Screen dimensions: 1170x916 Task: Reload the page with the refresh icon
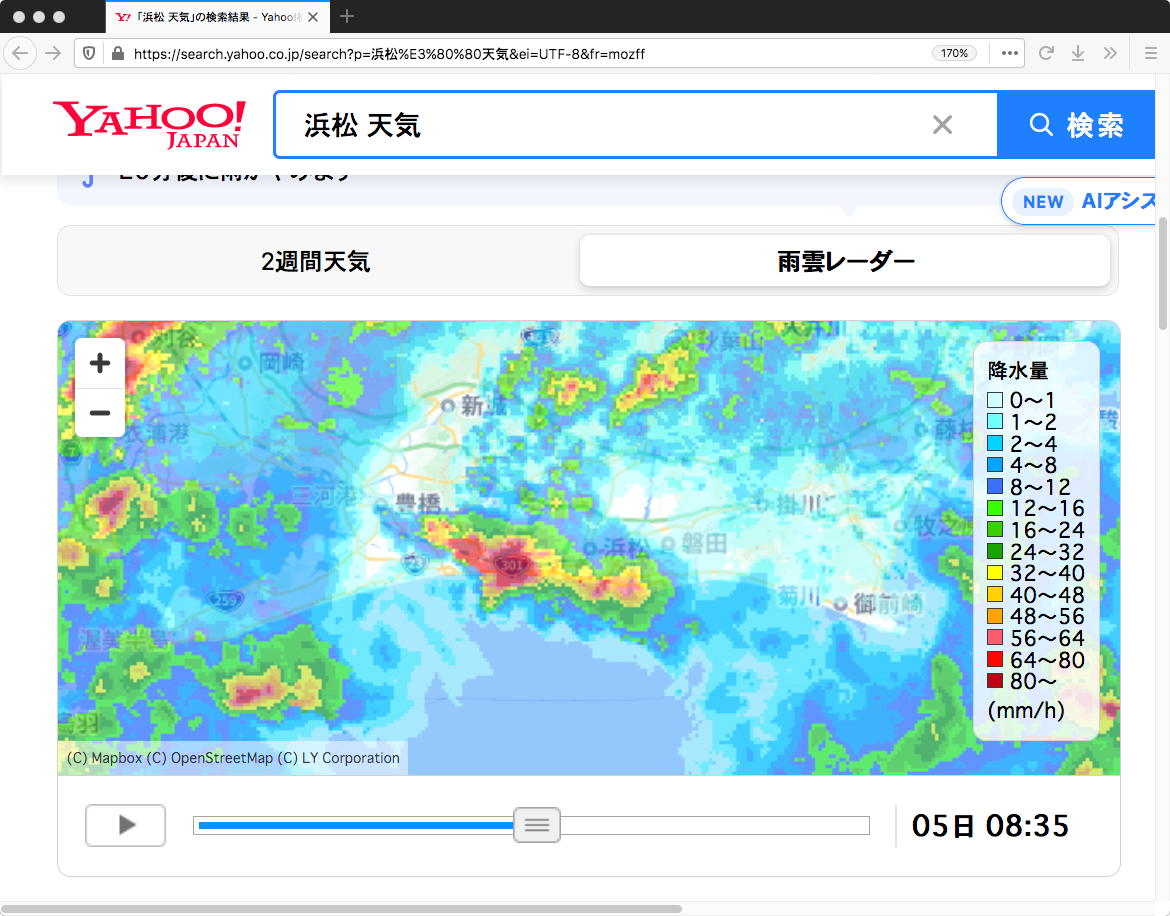coord(1046,53)
